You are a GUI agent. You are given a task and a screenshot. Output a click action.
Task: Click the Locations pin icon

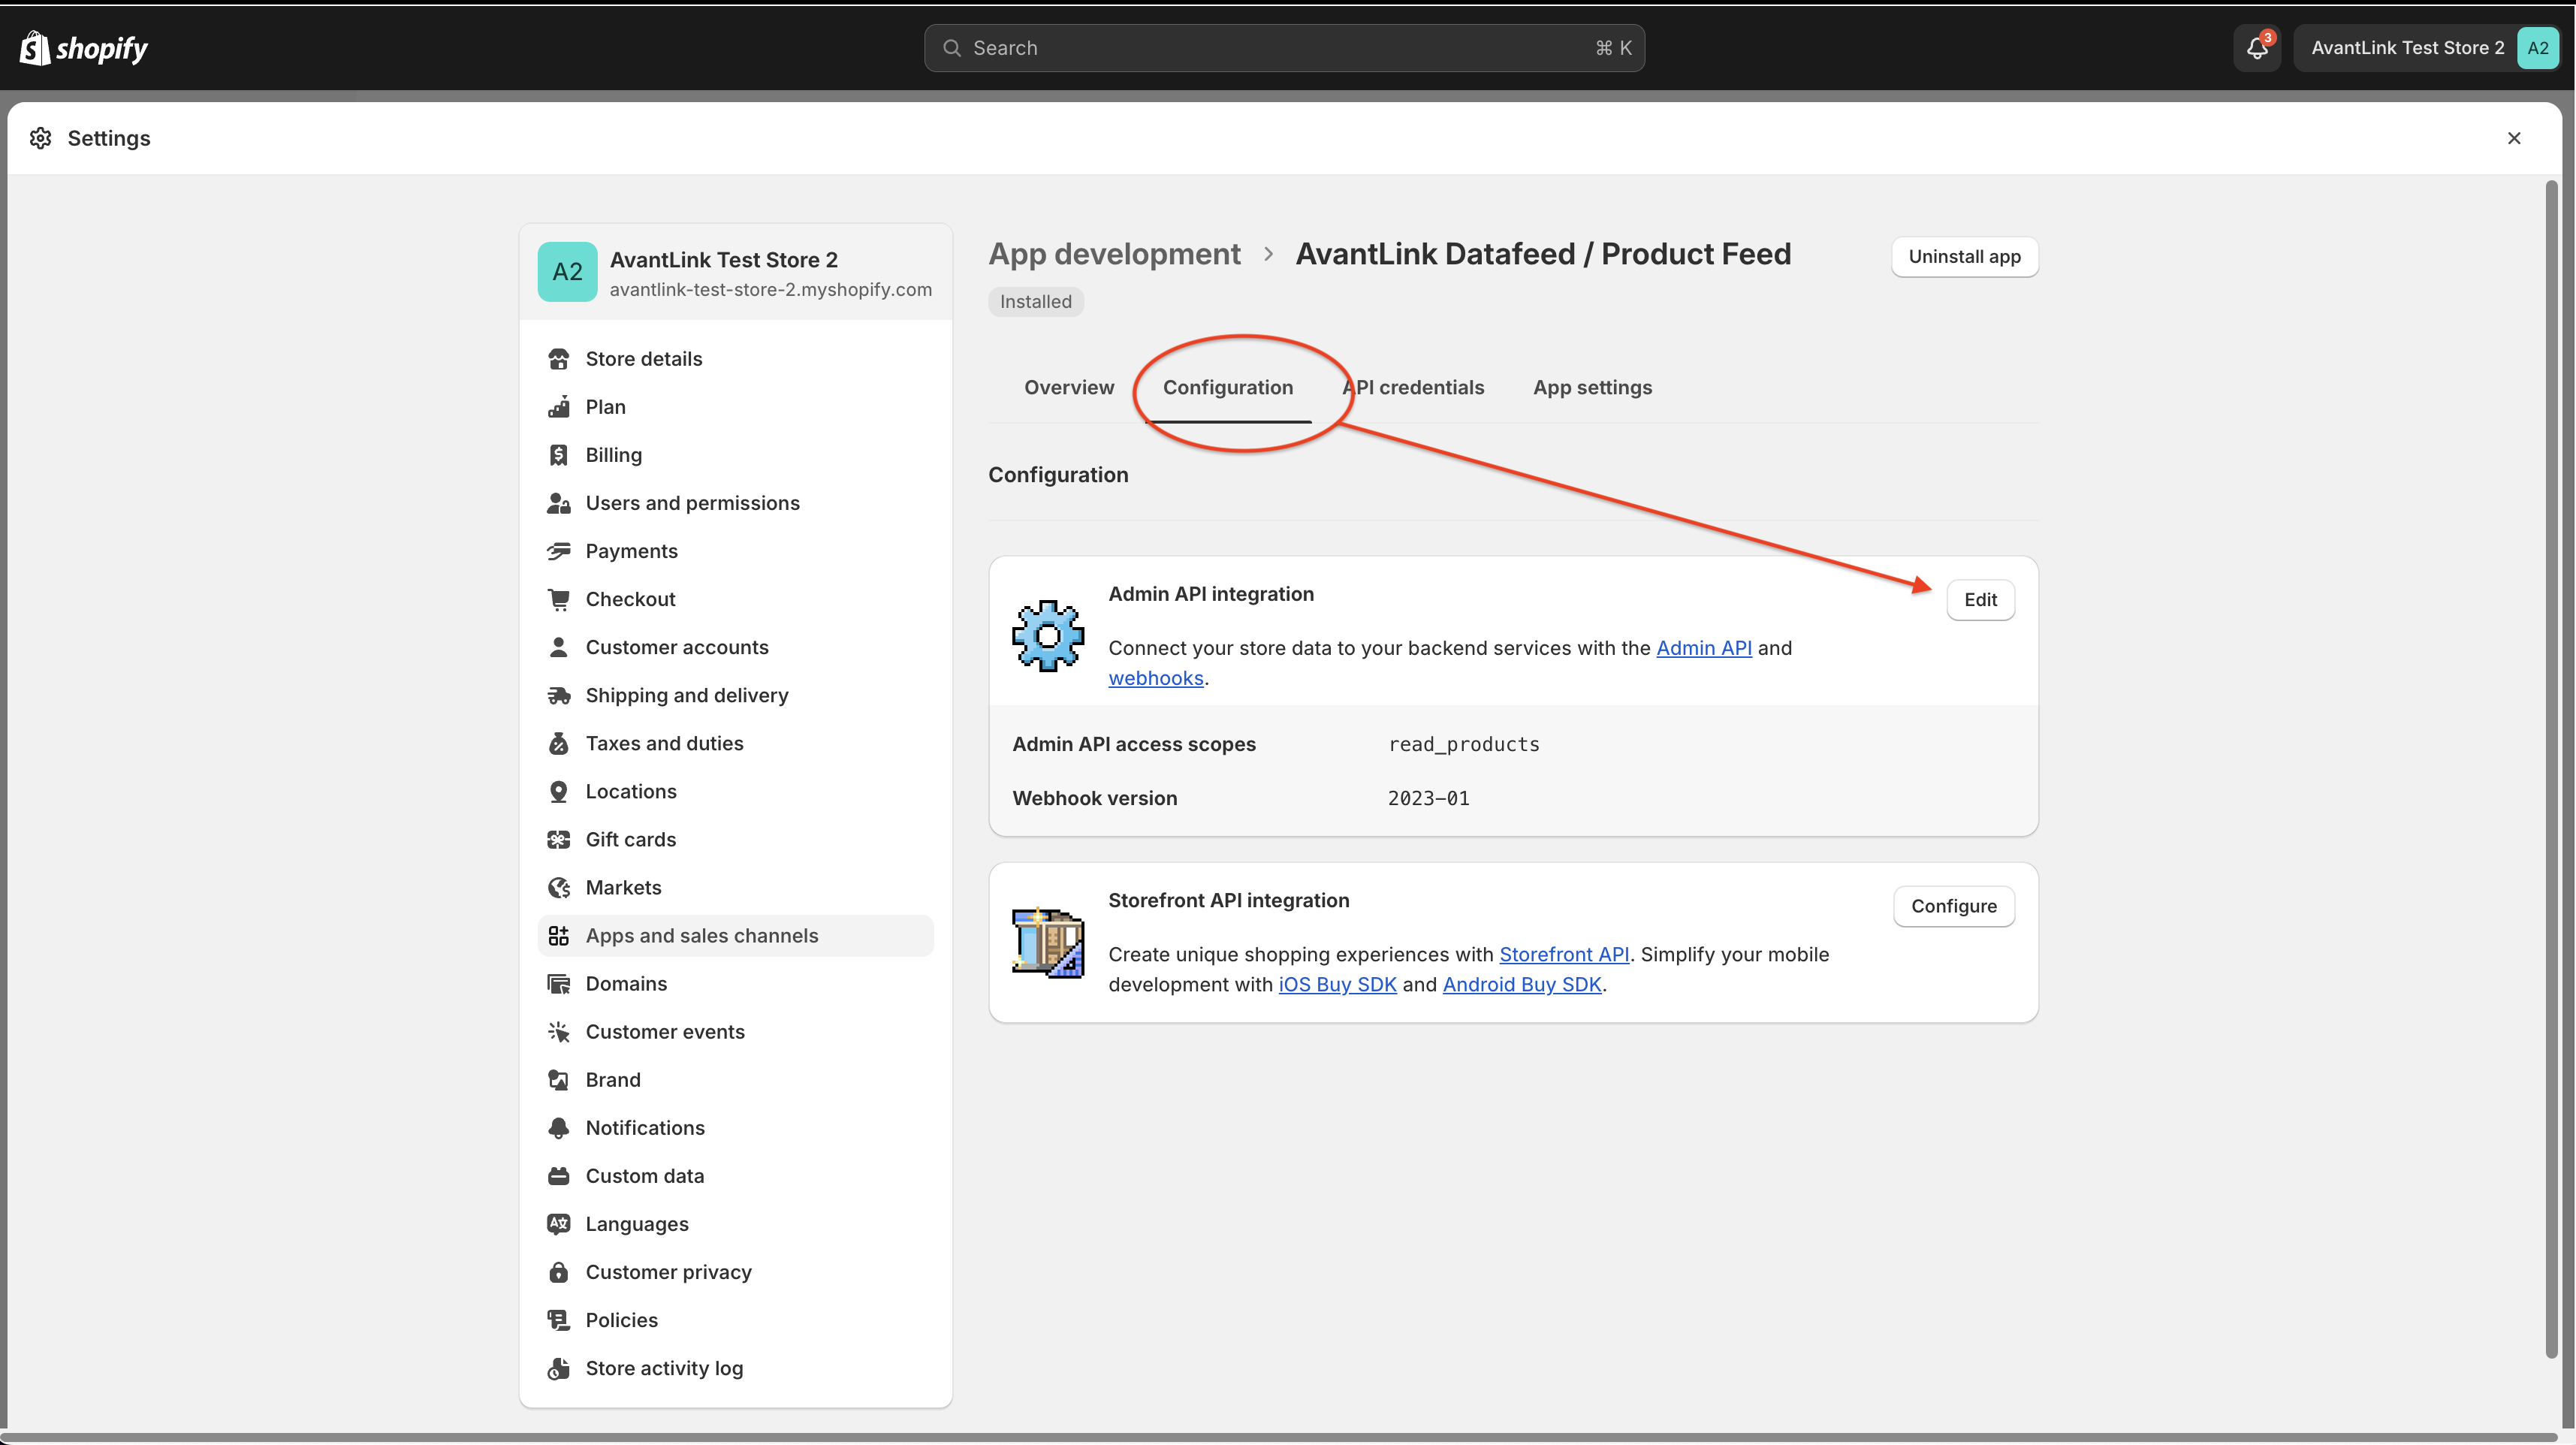[x=558, y=791]
